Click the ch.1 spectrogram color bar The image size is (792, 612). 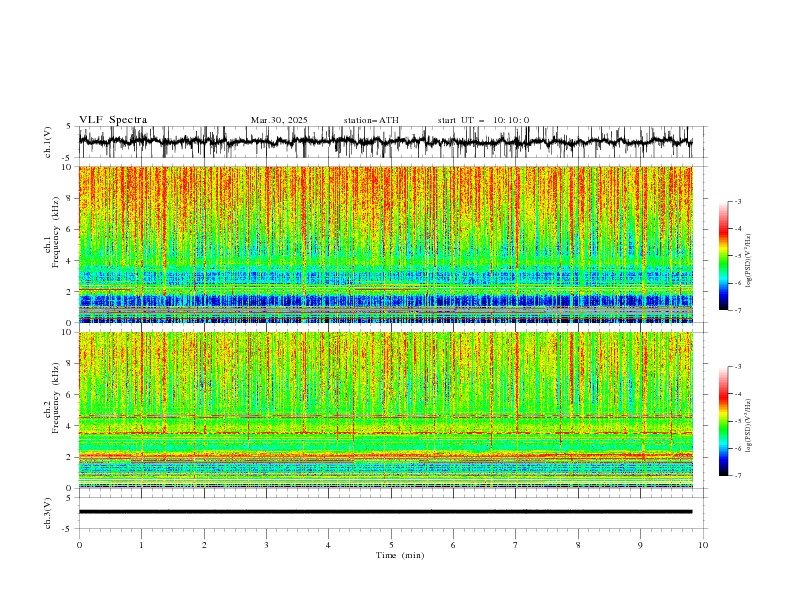723,256
